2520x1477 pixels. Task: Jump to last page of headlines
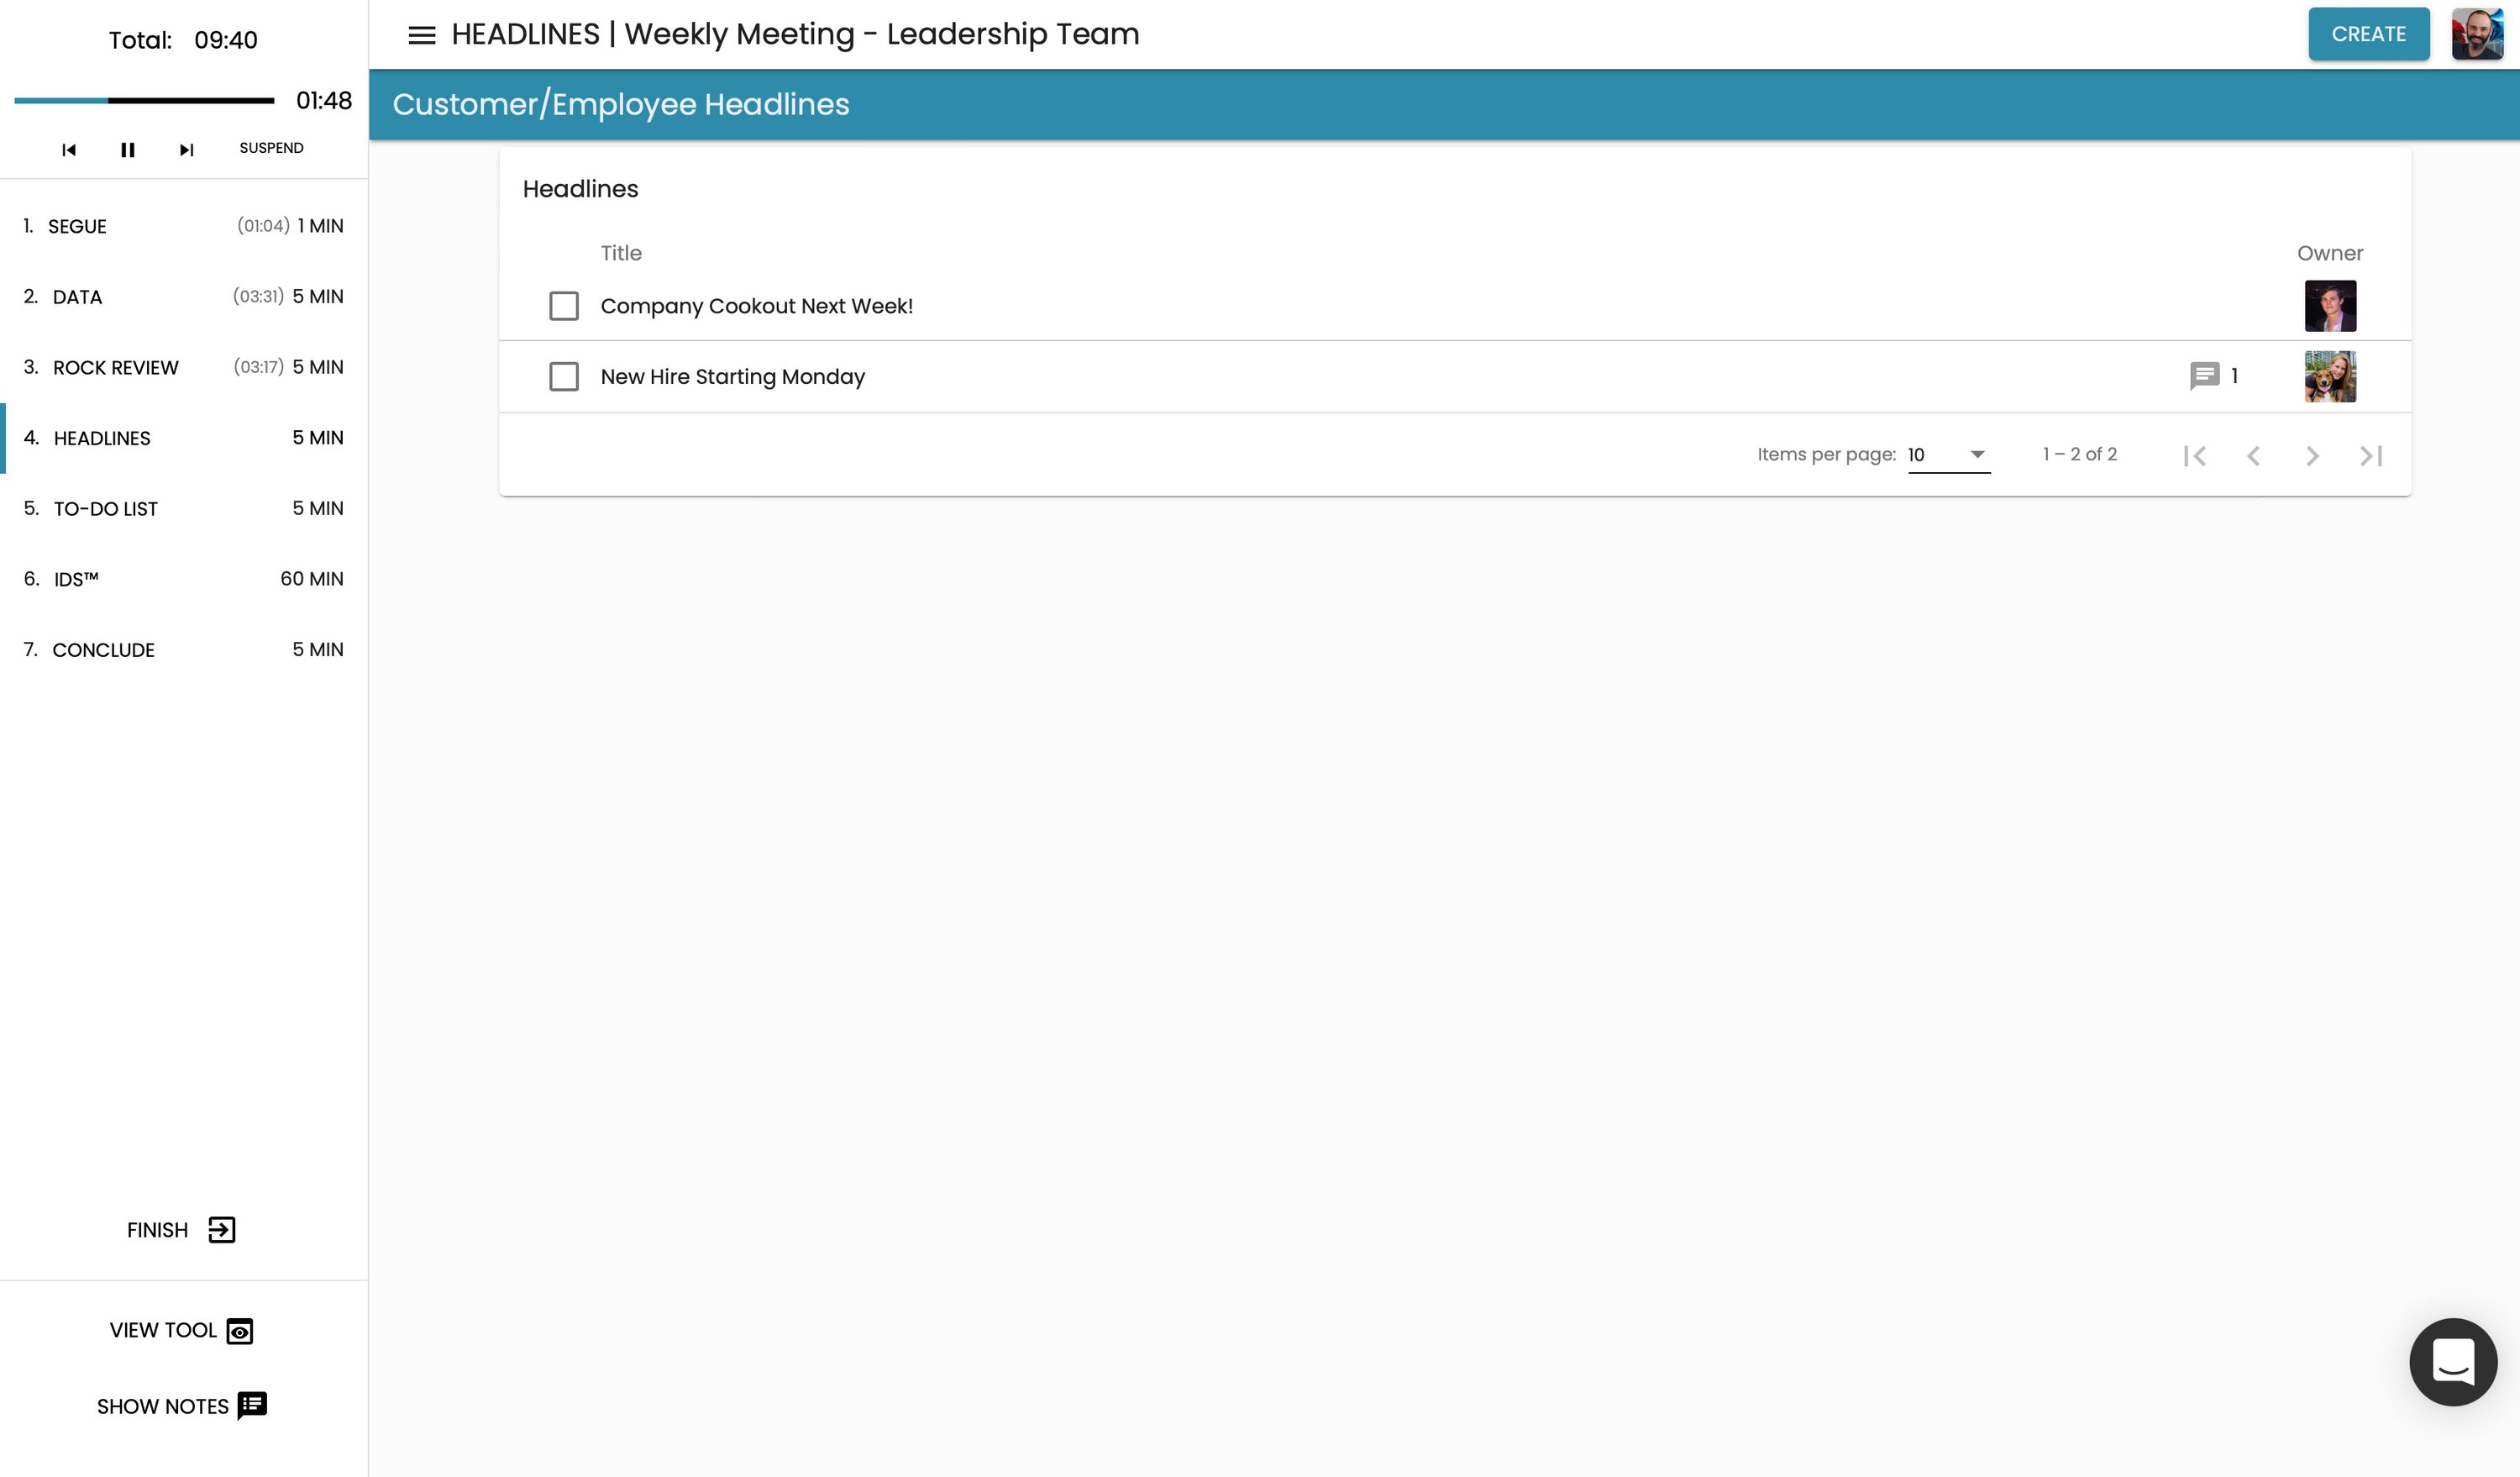2371,456
